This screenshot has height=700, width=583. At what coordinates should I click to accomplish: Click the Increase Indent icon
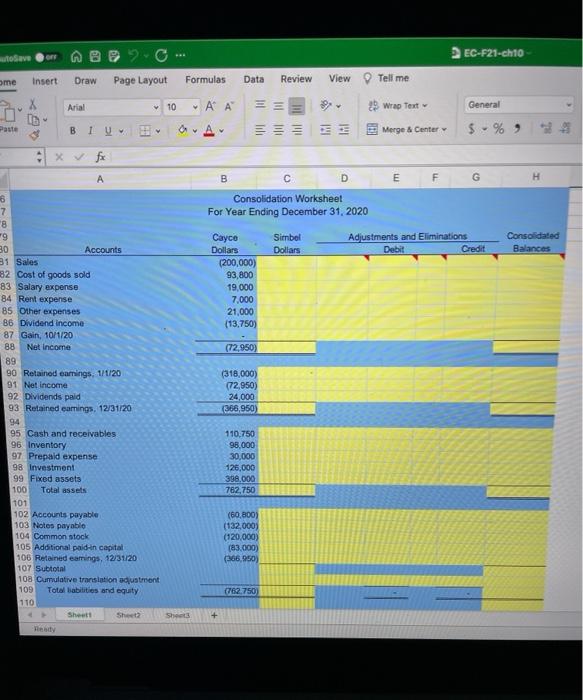click(x=344, y=130)
